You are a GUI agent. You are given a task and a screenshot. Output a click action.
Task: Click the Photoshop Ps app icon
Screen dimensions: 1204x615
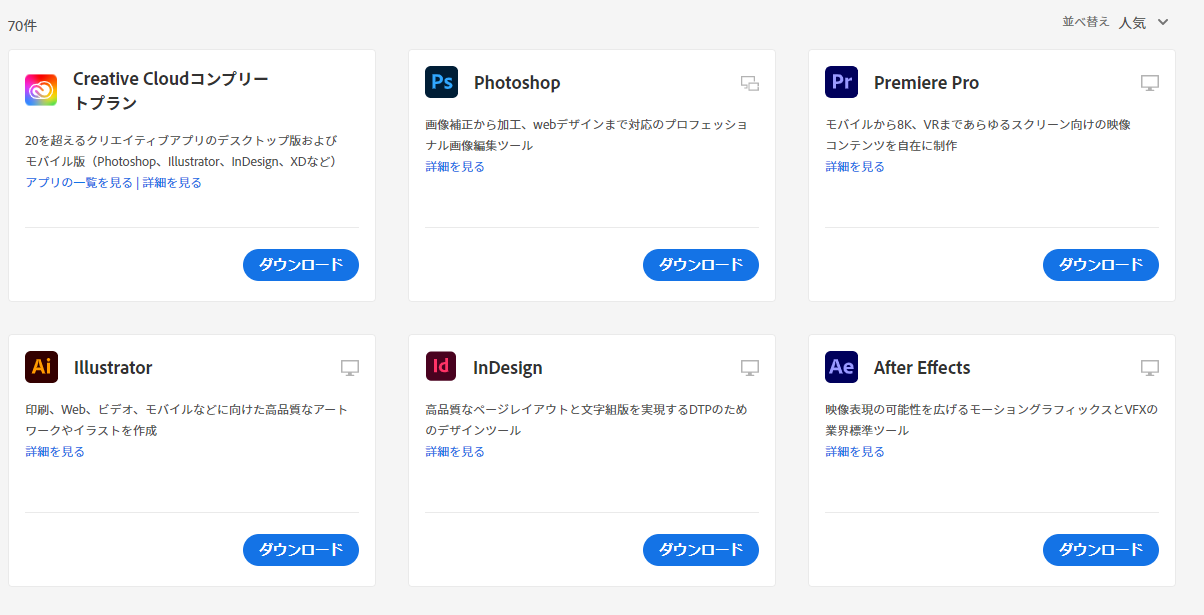[441, 82]
